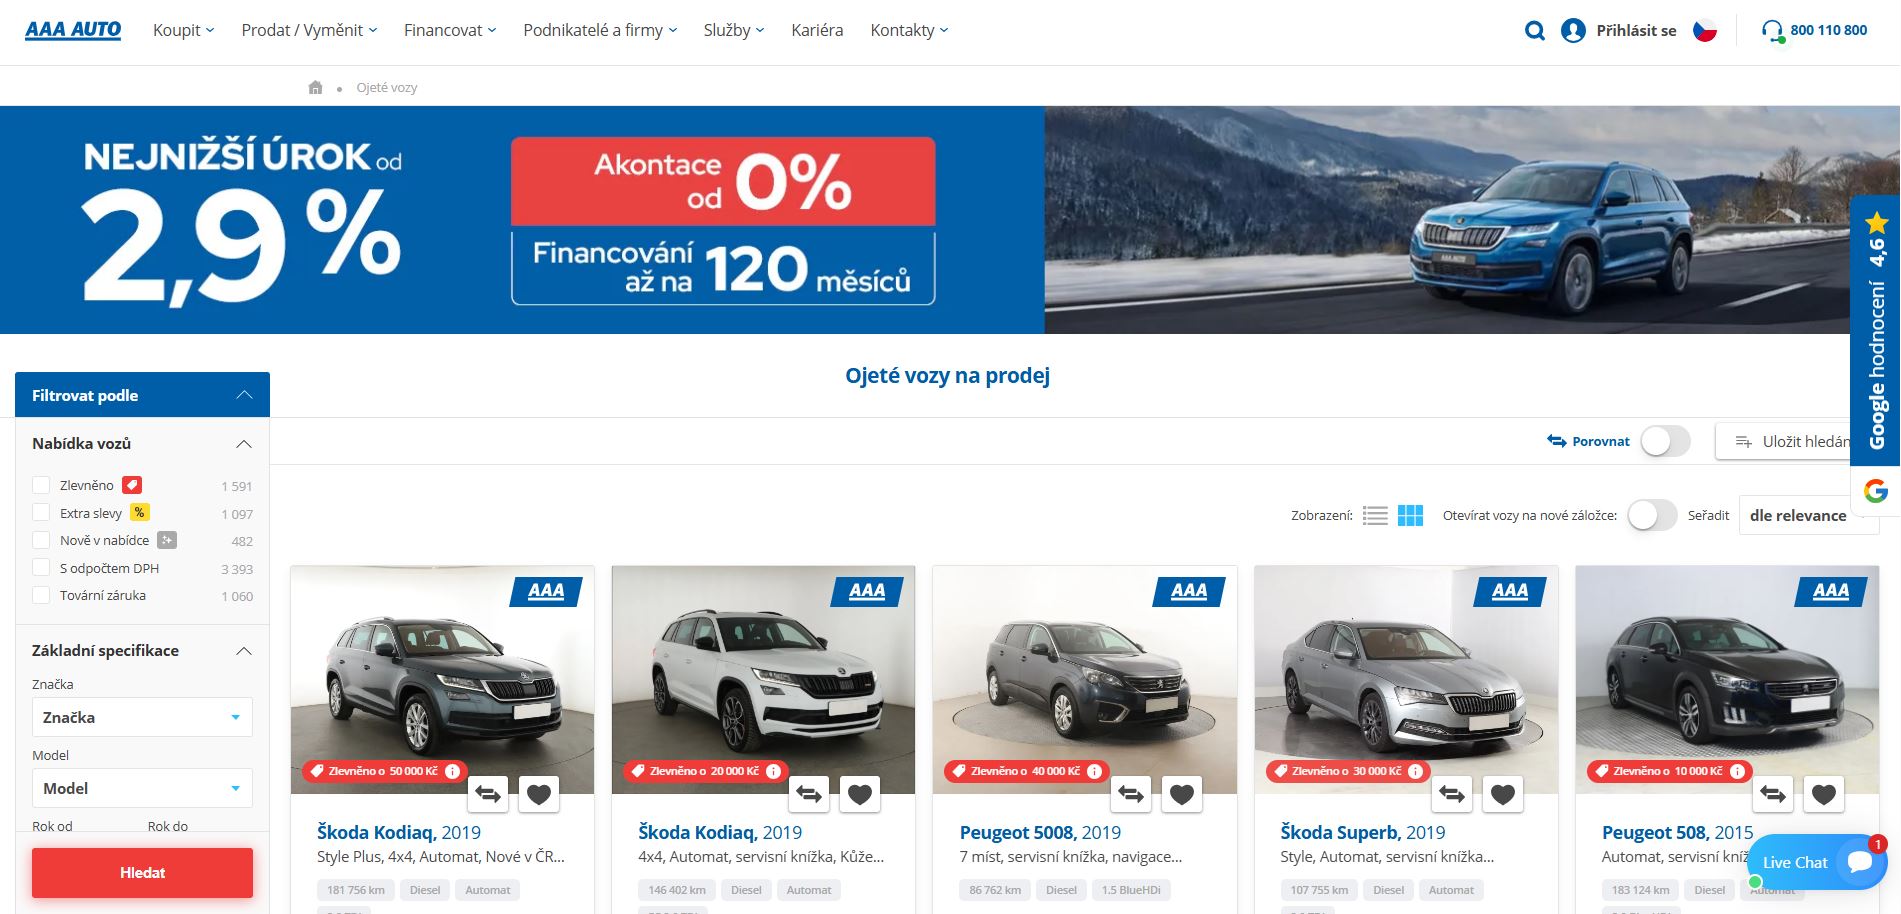Favorite the Peugeot 5008 with heart icon

click(1182, 794)
